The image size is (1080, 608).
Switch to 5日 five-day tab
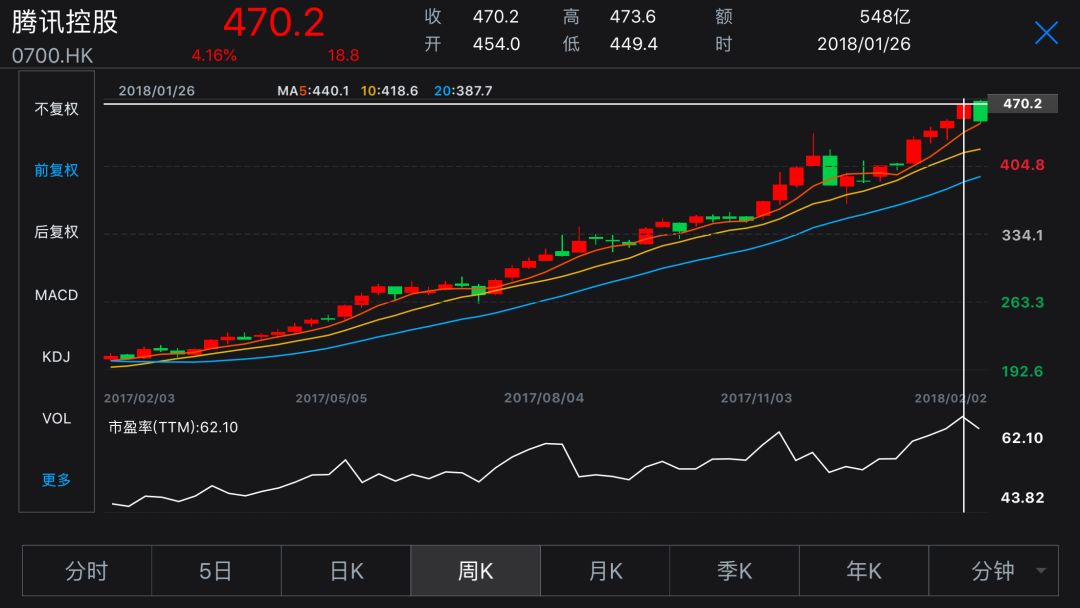coord(216,571)
